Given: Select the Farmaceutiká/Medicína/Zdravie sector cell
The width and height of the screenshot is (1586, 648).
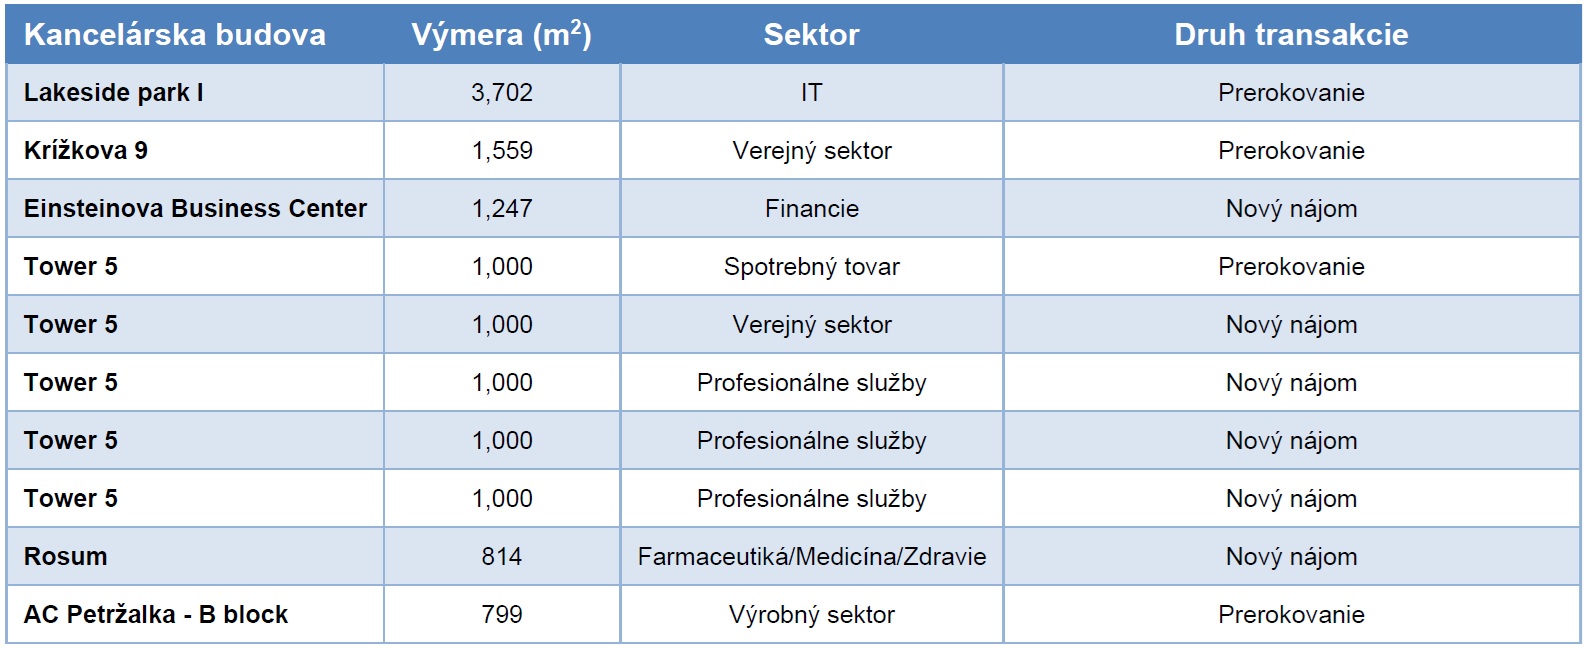Looking at the screenshot, I should coord(811,557).
